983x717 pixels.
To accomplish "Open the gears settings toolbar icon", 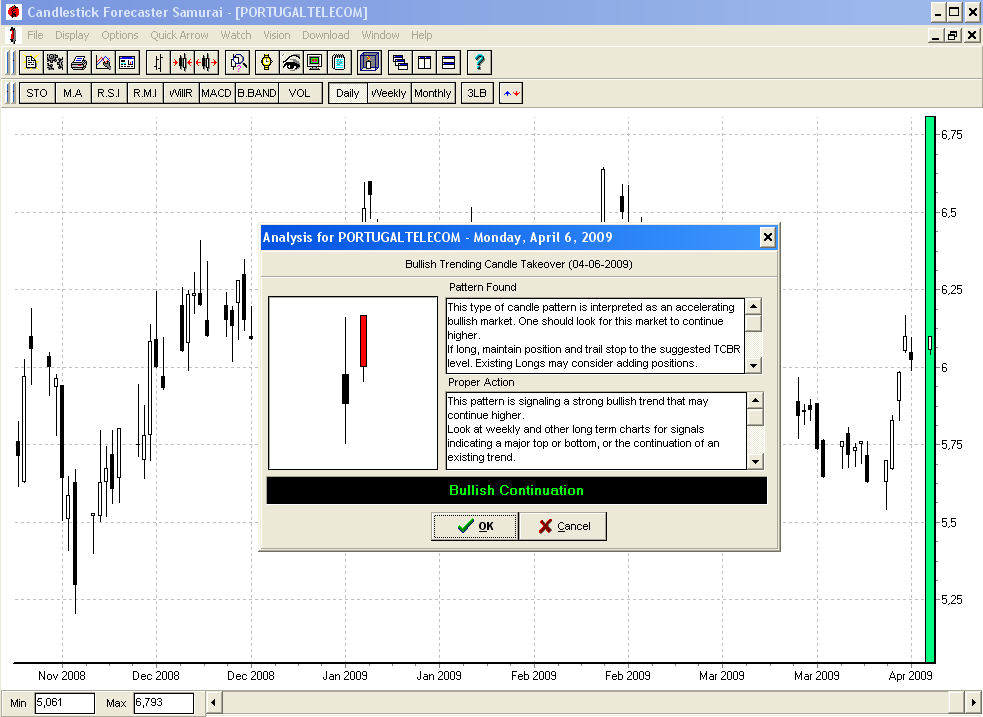I will click(55, 62).
